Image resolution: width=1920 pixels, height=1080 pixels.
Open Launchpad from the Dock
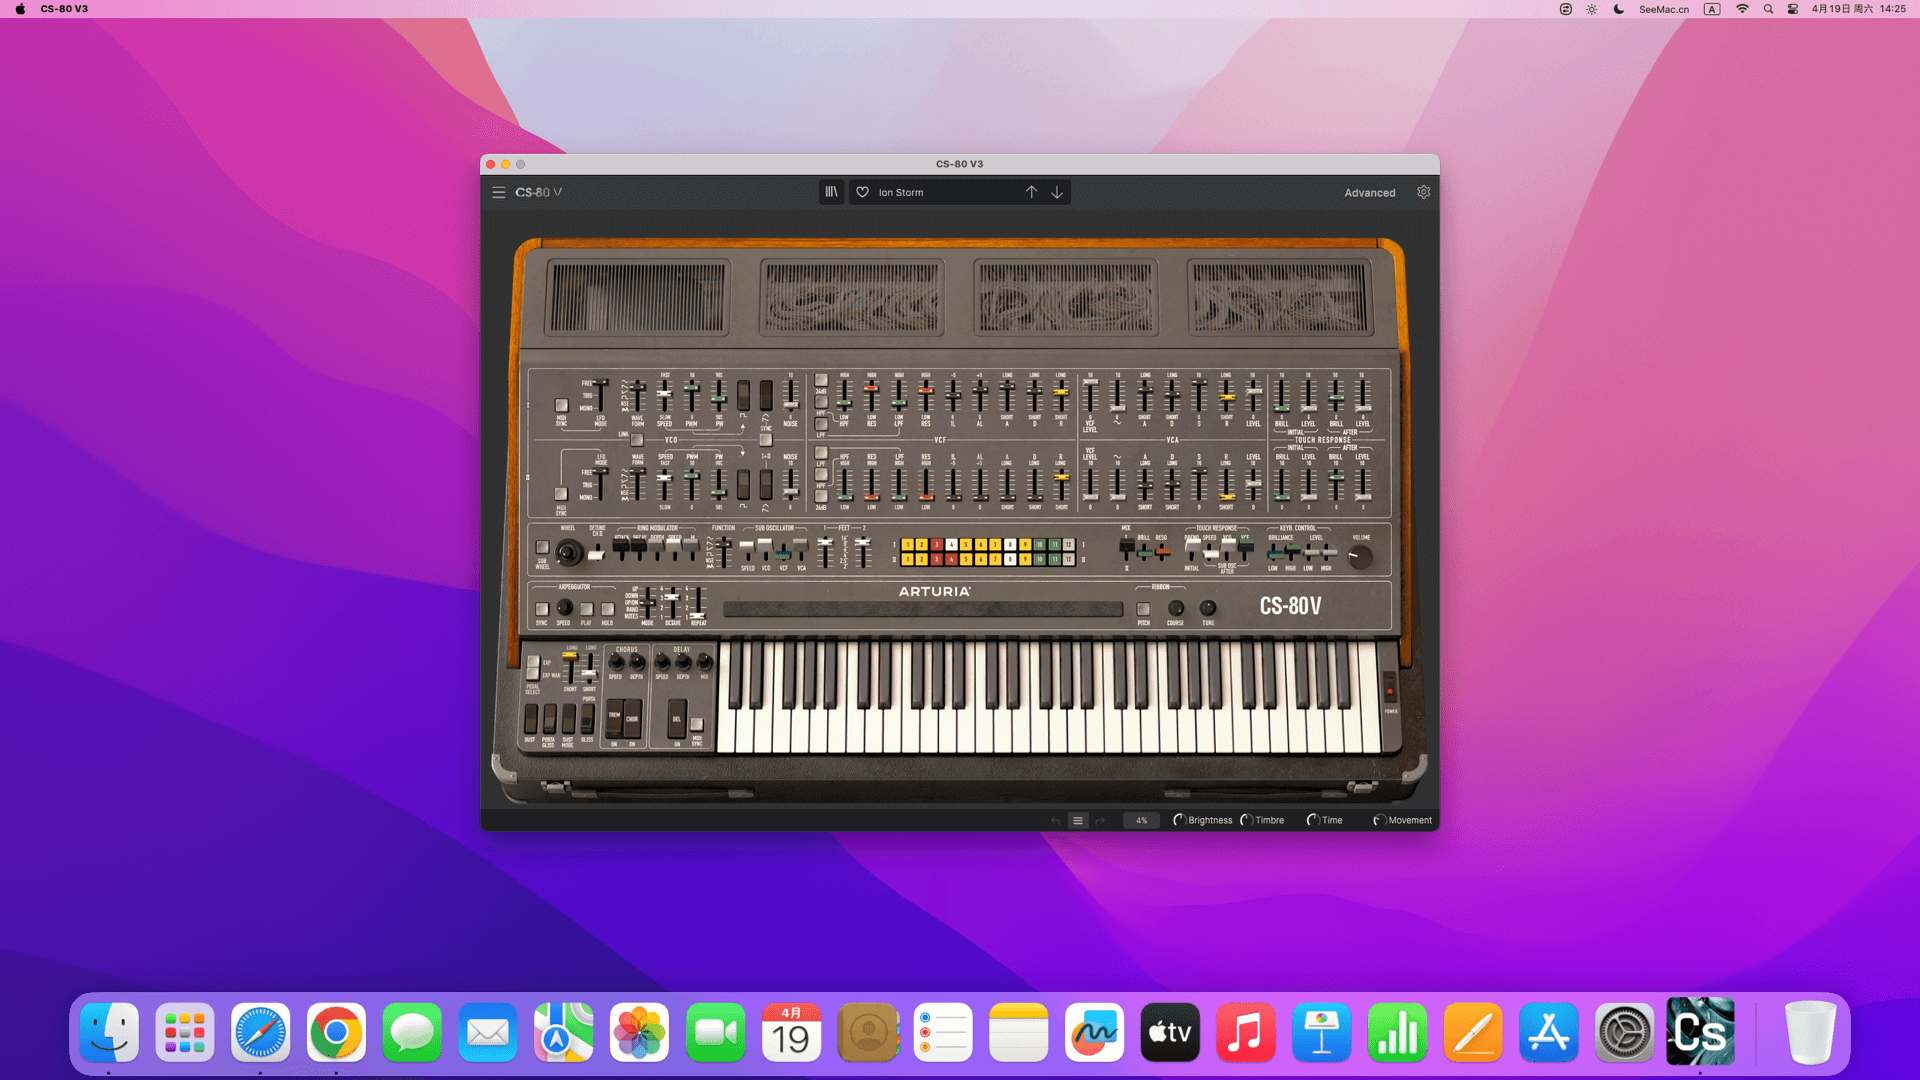tap(185, 1032)
